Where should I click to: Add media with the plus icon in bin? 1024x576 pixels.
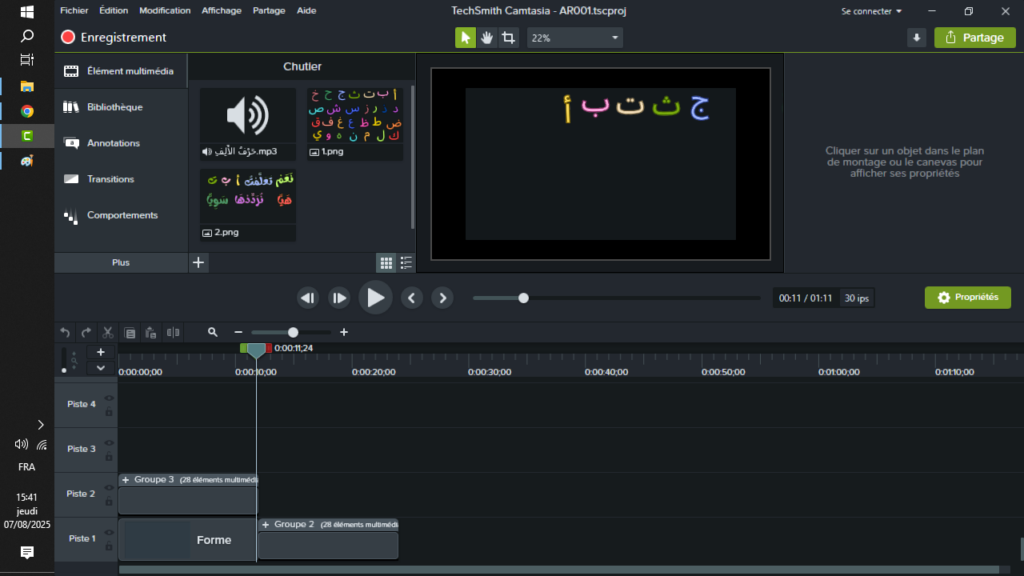coord(199,263)
